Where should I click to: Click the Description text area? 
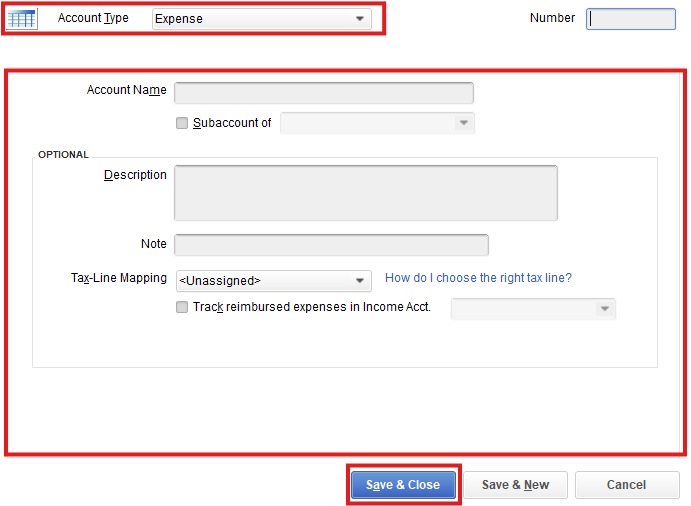click(x=365, y=192)
